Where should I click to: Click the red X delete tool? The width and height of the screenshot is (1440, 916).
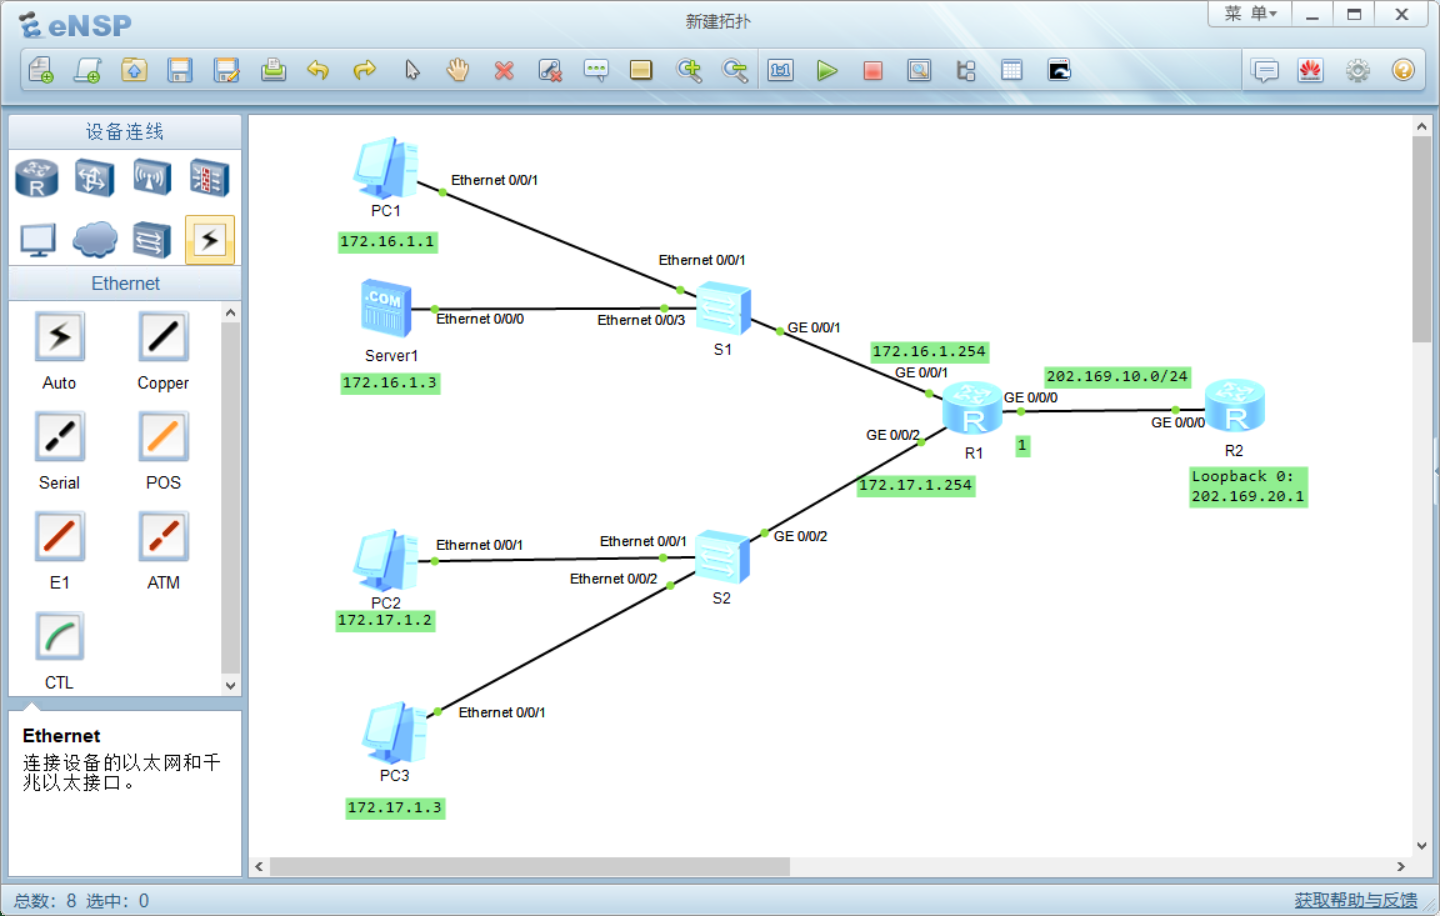click(x=504, y=70)
